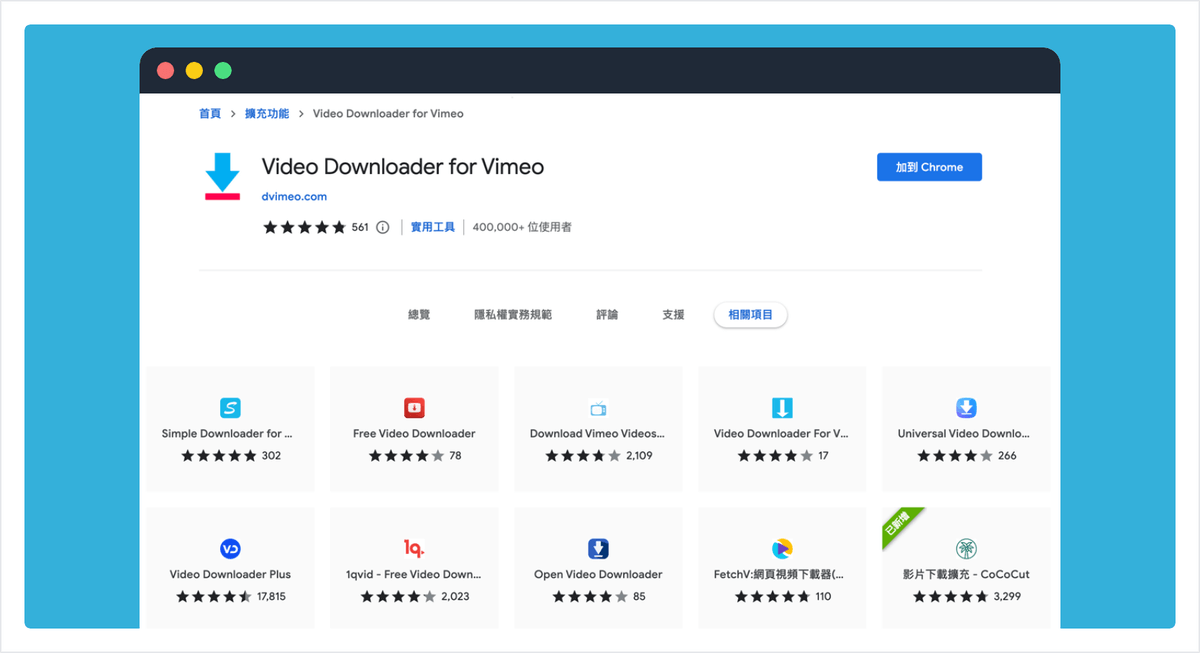The width and height of the screenshot is (1200, 653).
Task: Click the 78 rating count
Action: tap(455, 456)
